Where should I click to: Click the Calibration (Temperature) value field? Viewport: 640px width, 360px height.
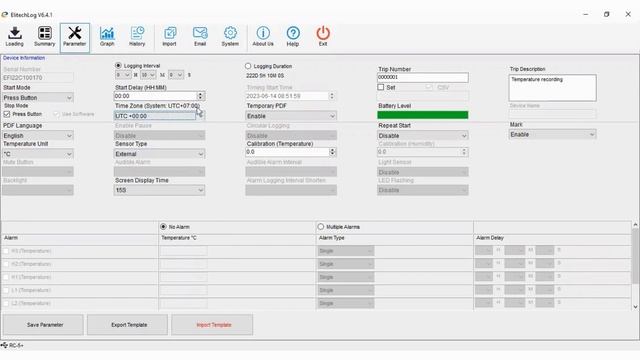tap(287, 152)
